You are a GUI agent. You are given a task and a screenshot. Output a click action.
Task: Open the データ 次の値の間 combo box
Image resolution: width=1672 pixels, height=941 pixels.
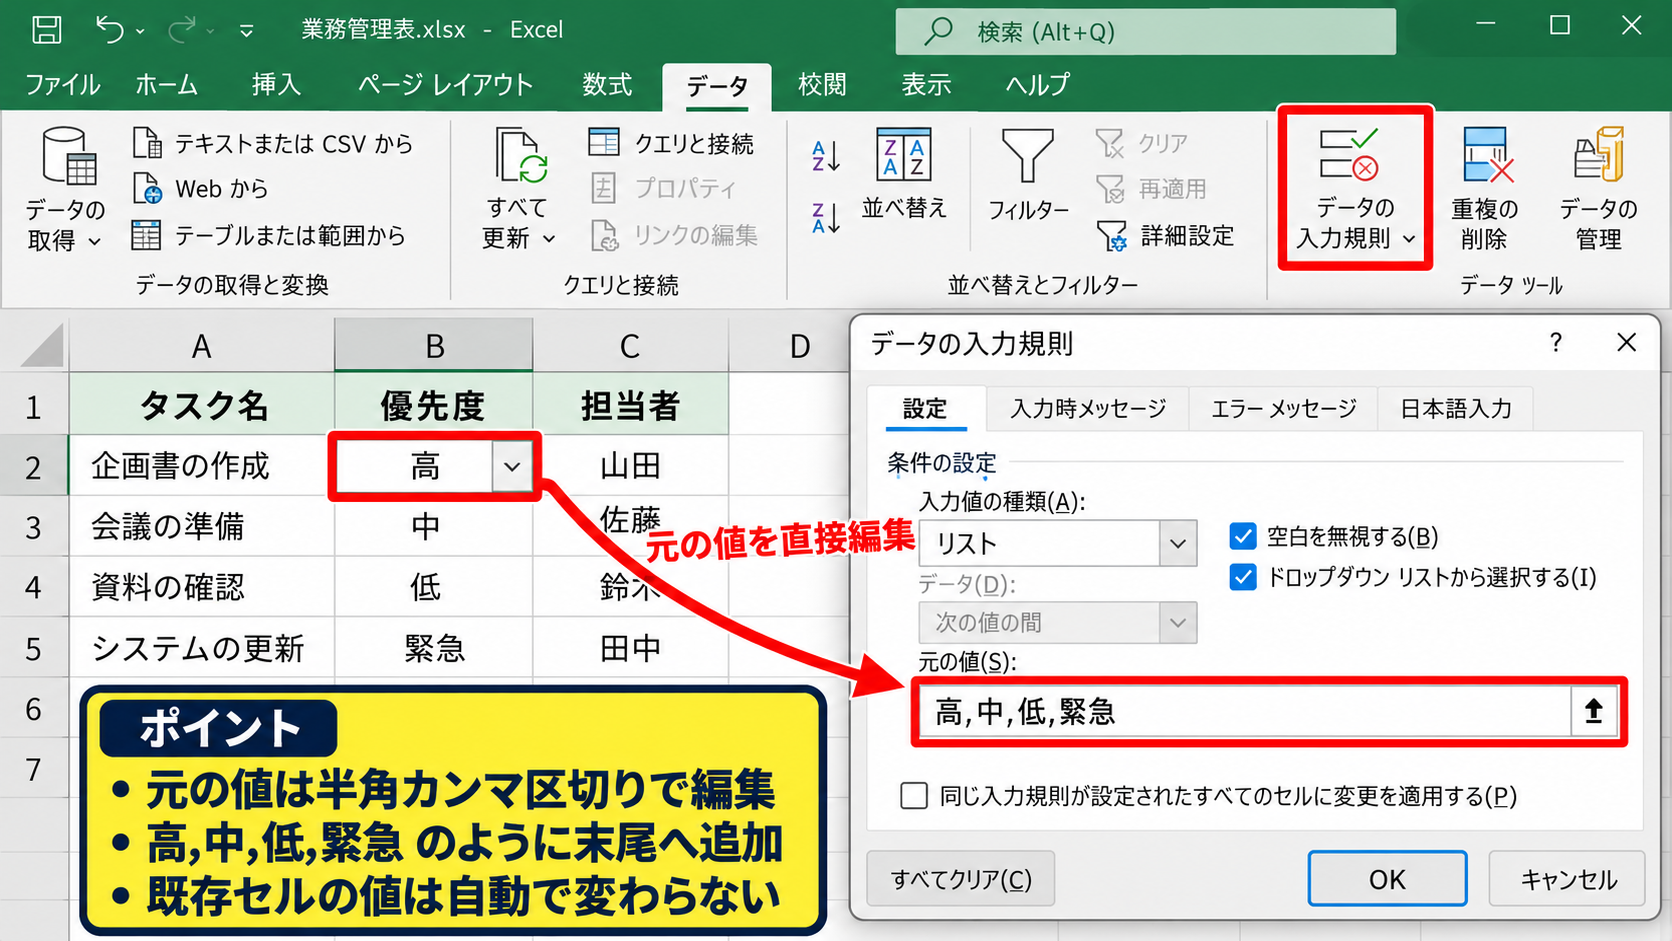click(x=1058, y=622)
